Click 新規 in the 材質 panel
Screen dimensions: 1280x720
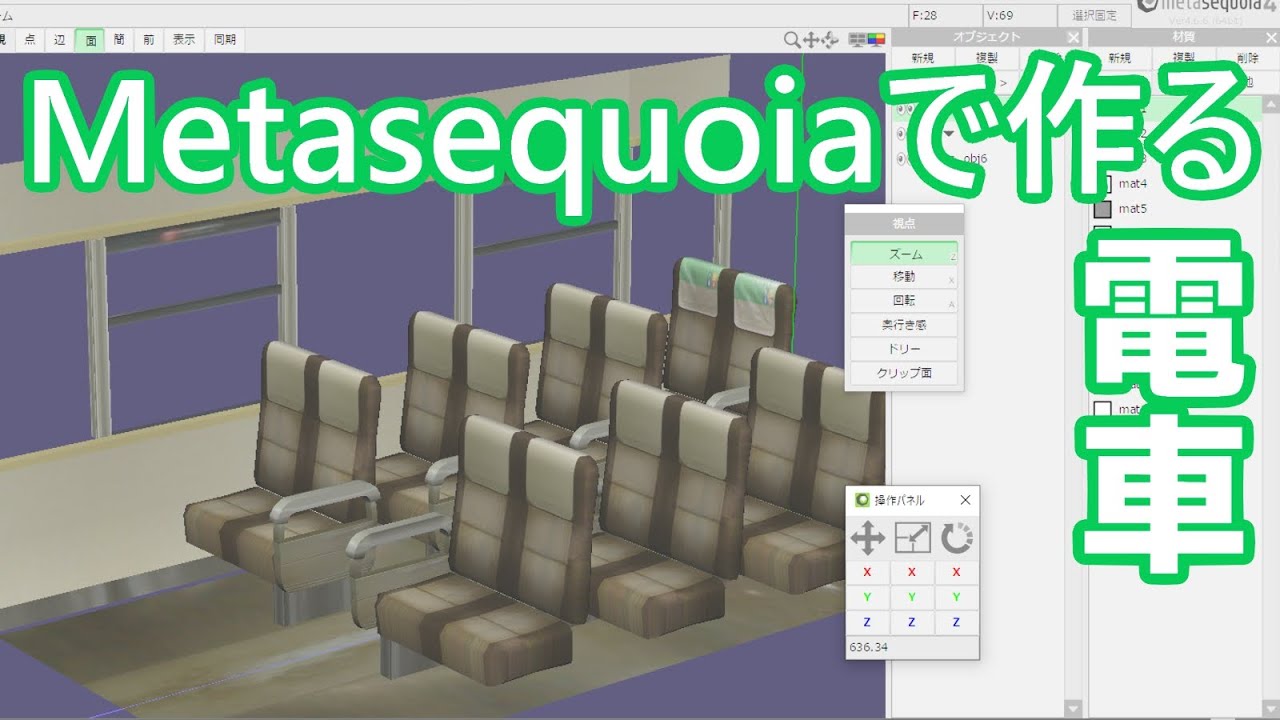[1119, 58]
